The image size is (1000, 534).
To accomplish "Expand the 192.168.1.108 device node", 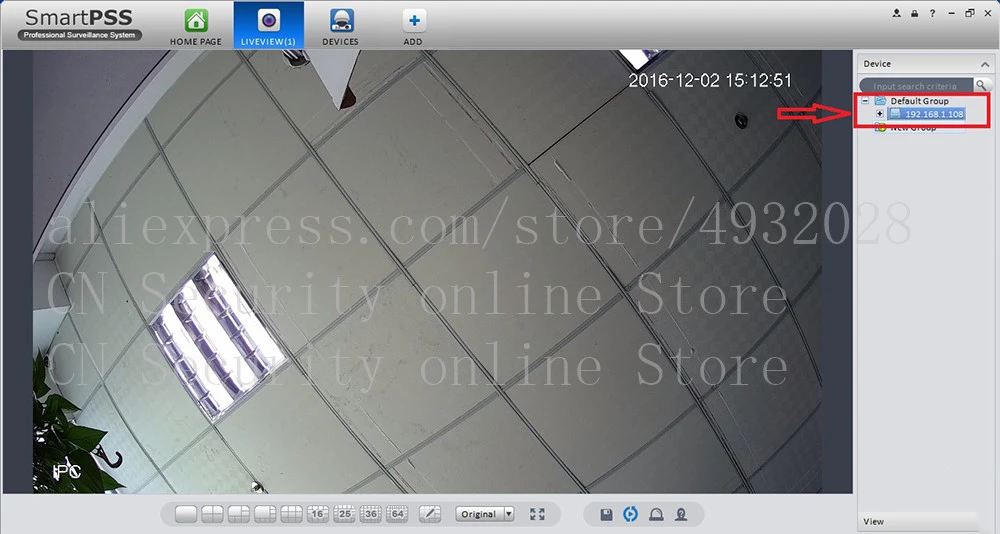I will pos(879,114).
